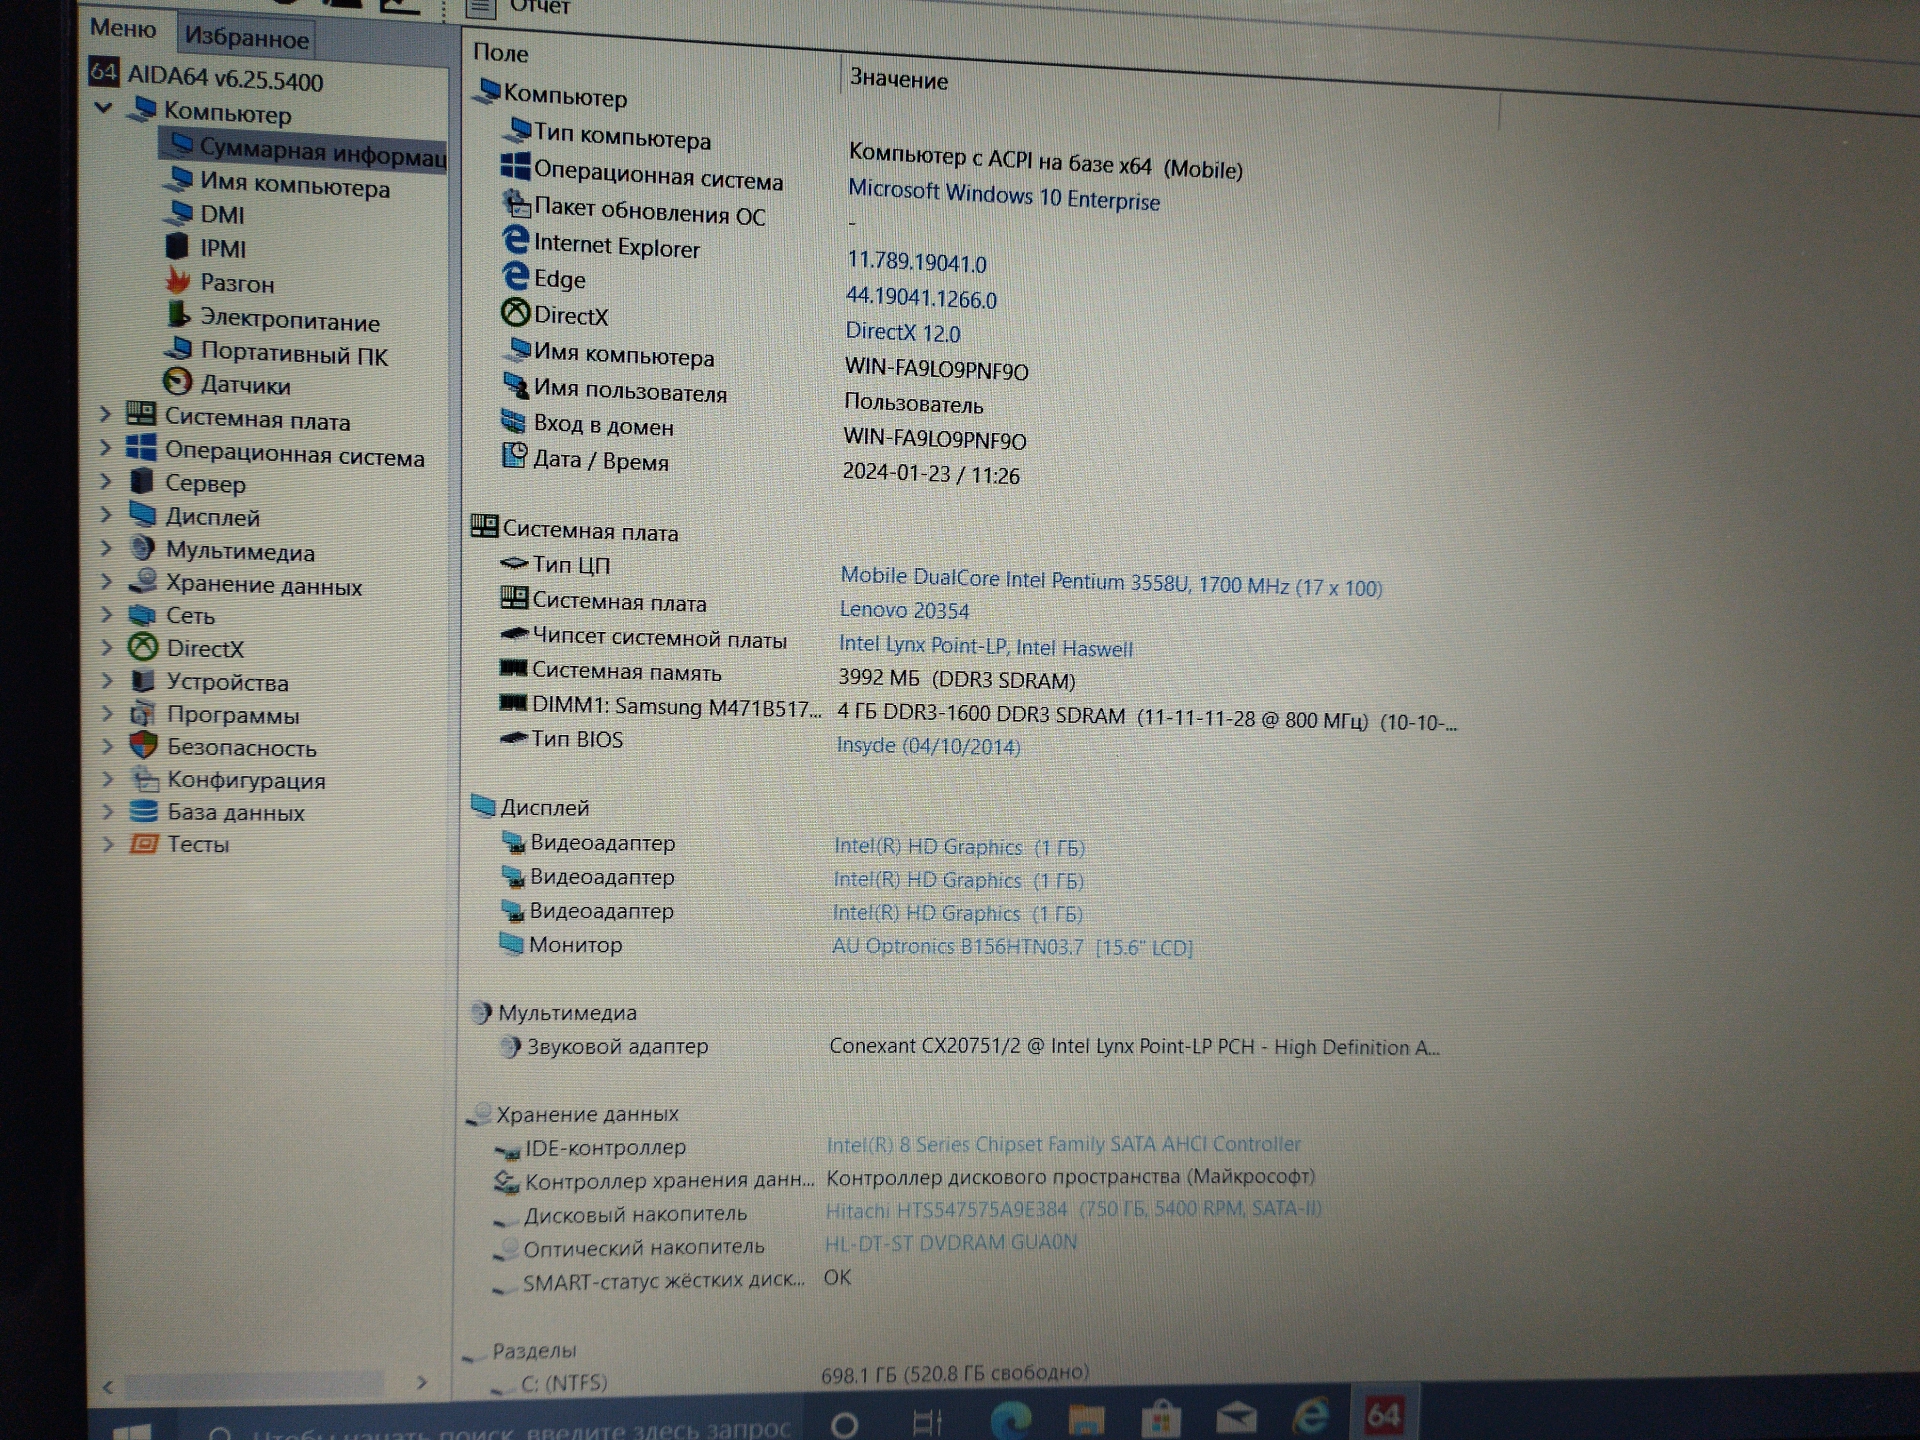1920x1440 pixels.
Task: Click the right arrow of tree horizontal scrollbar
Action: (x=421, y=1383)
